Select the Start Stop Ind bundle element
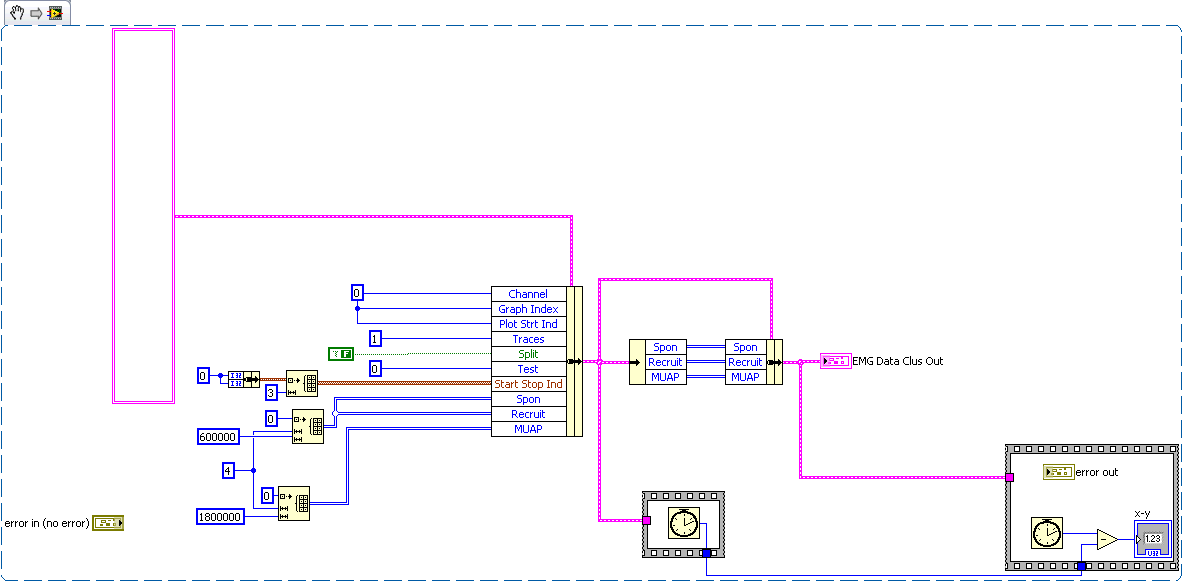Image resolution: width=1183 pixels, height=582 pixels. tap(528, 384)
